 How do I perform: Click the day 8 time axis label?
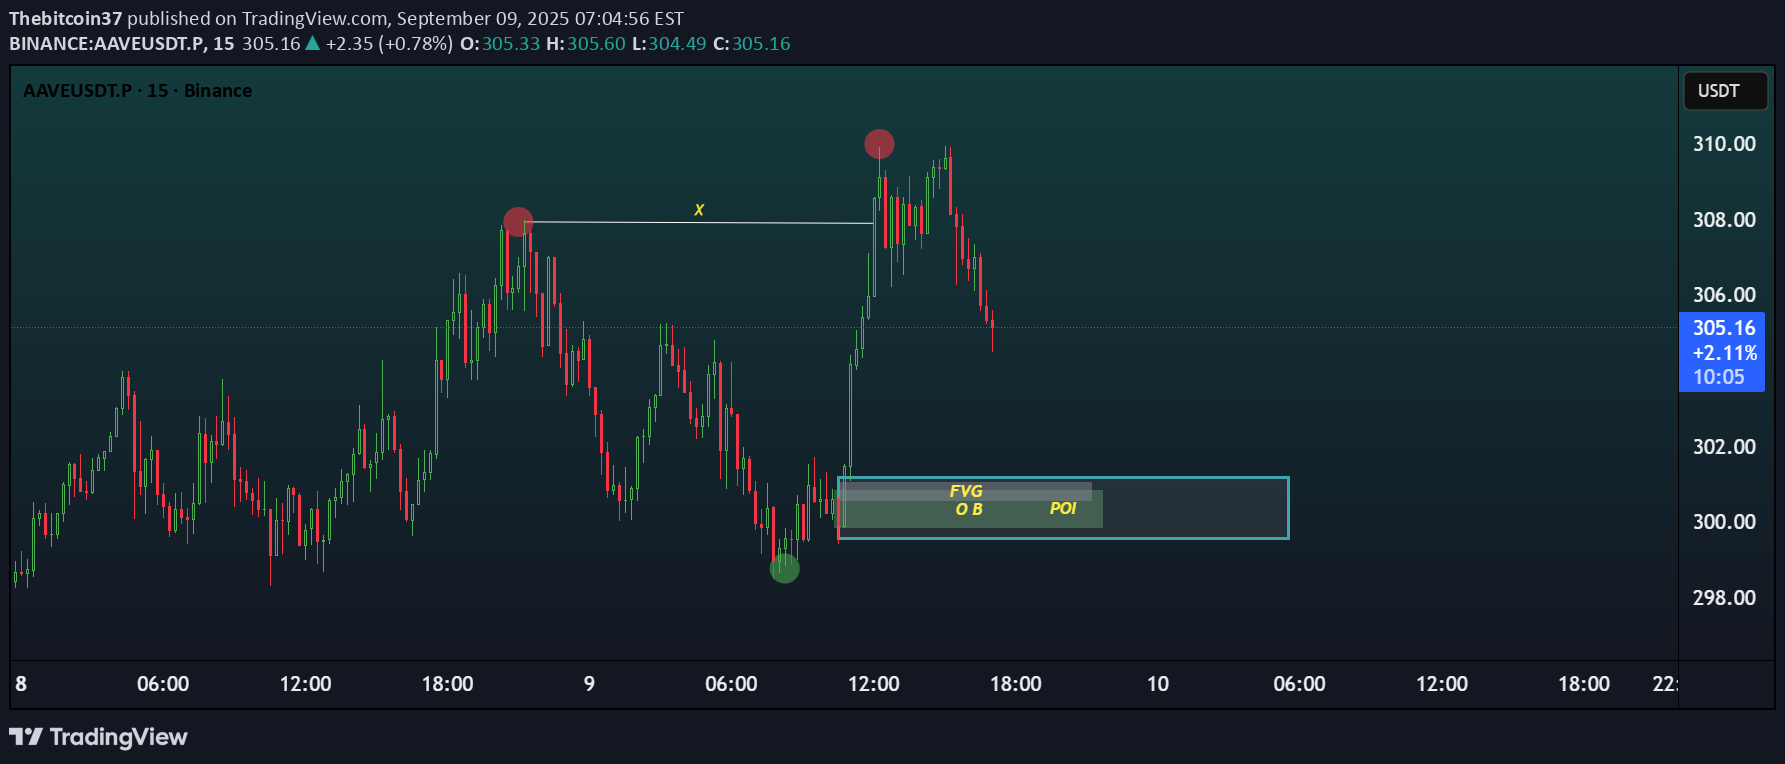coord(21,684)
